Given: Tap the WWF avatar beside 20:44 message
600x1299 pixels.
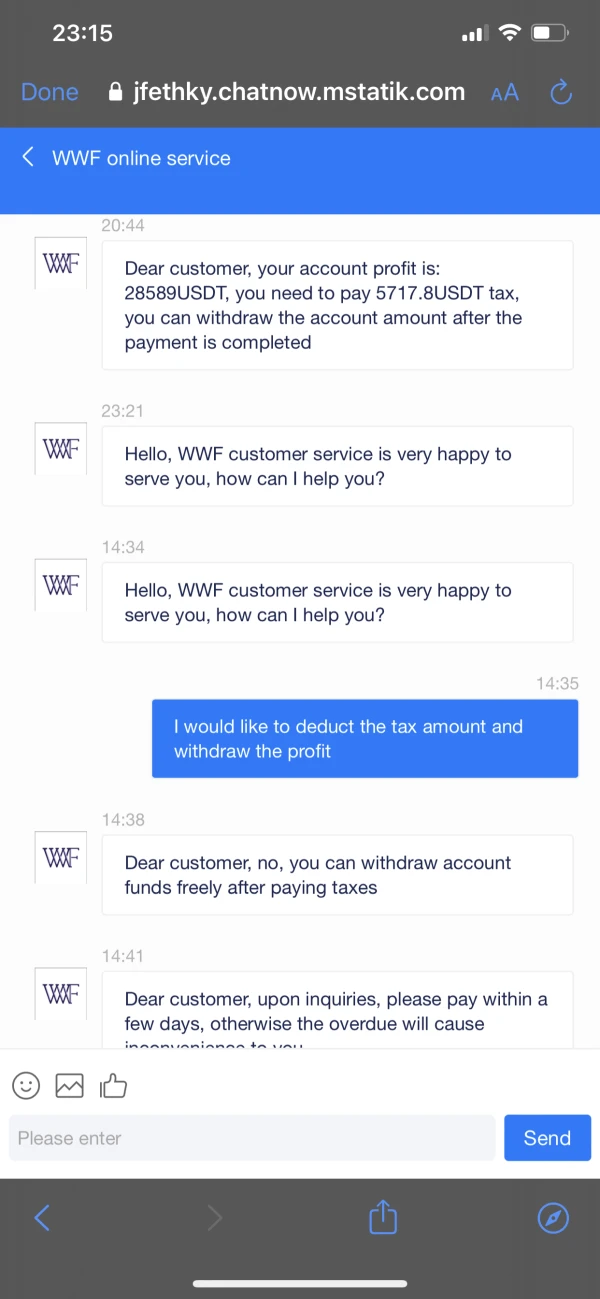Looking at the screenshot, I should point(61,263).
